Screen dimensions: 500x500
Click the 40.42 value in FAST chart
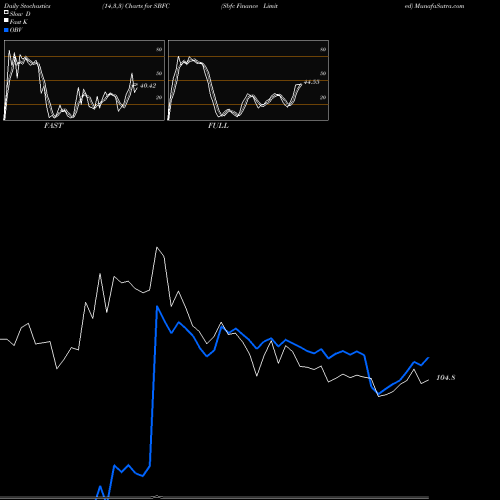coord(148,86)
